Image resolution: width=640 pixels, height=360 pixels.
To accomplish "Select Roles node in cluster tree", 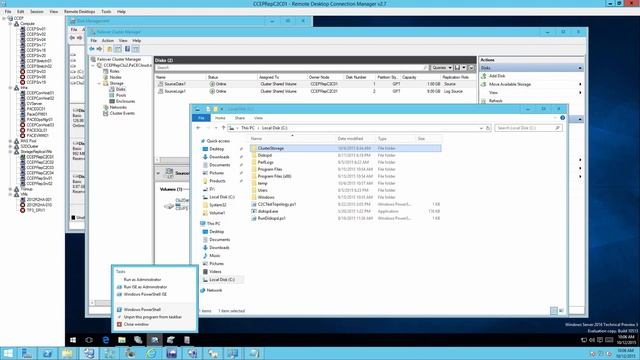I will tap(114, 71).
